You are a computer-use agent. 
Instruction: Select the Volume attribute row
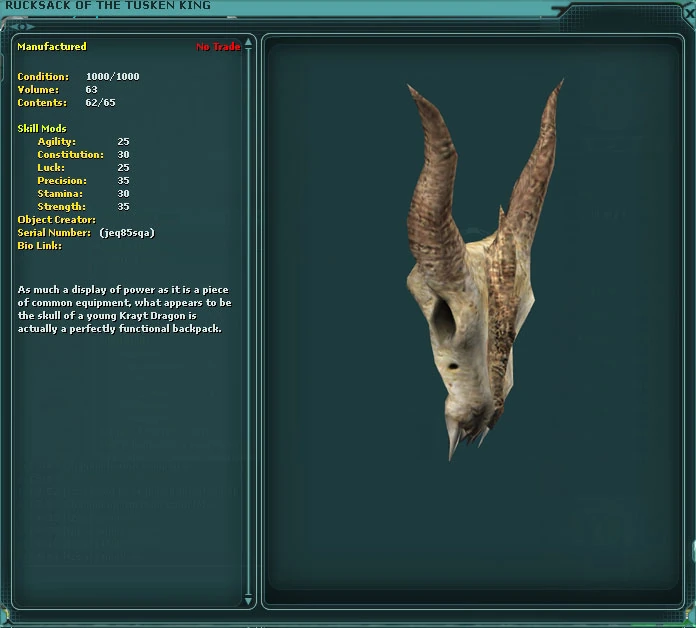click(x=57, y=90)
